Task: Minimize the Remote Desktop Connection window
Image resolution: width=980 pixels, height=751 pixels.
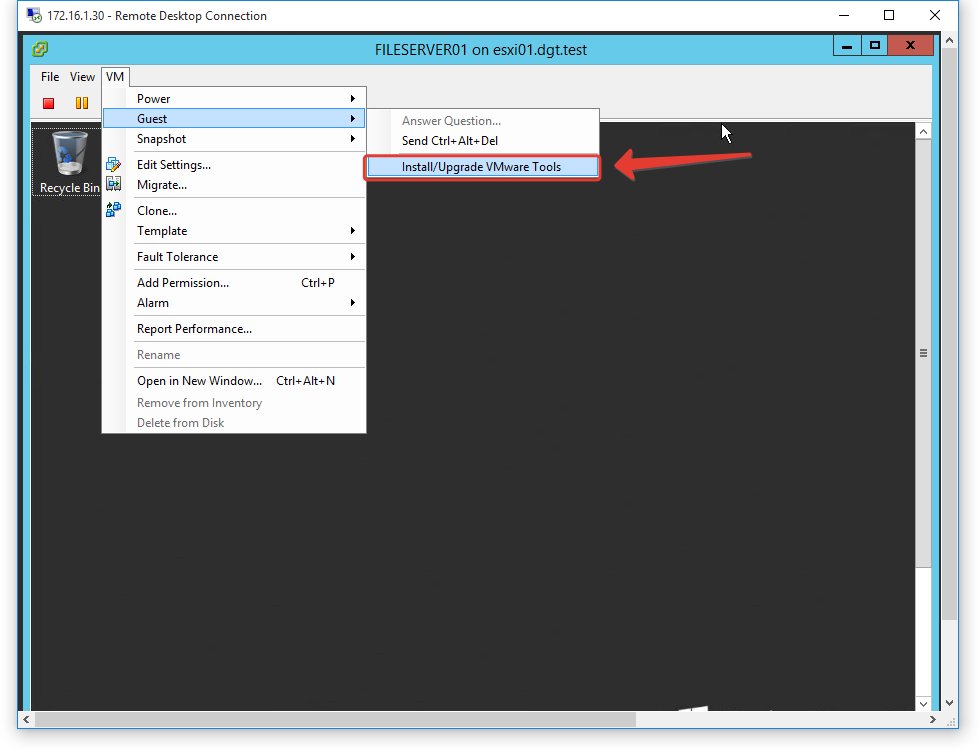Action: [x=844, y=15]
